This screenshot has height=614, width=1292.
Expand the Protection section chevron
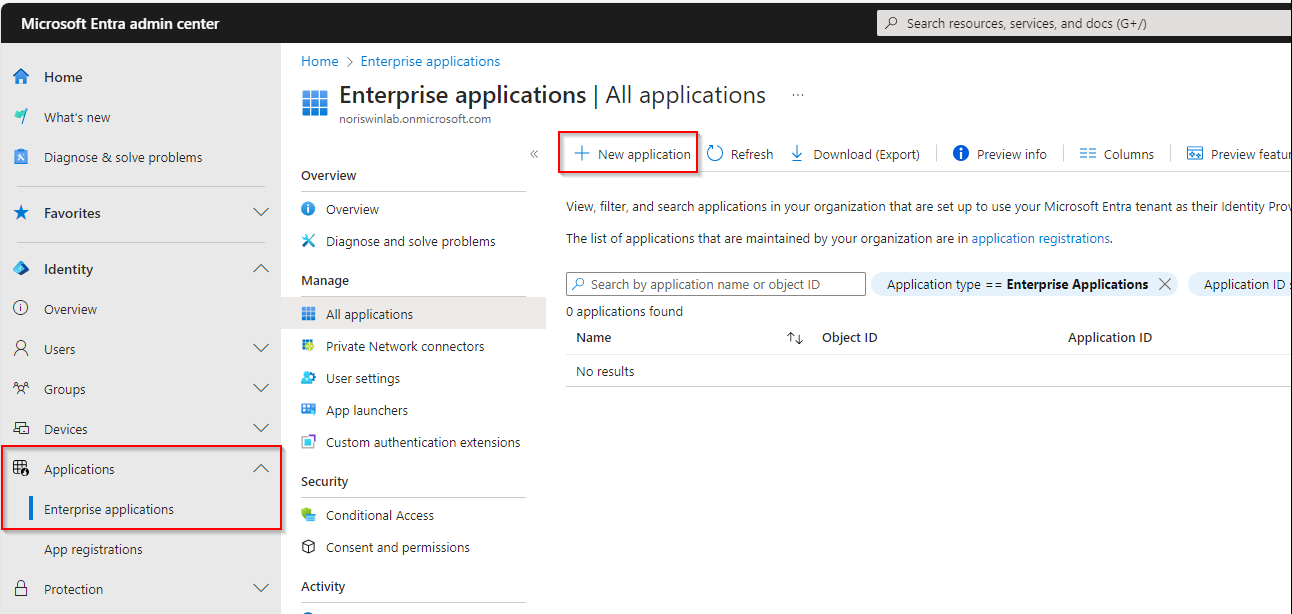click(261, 588)
